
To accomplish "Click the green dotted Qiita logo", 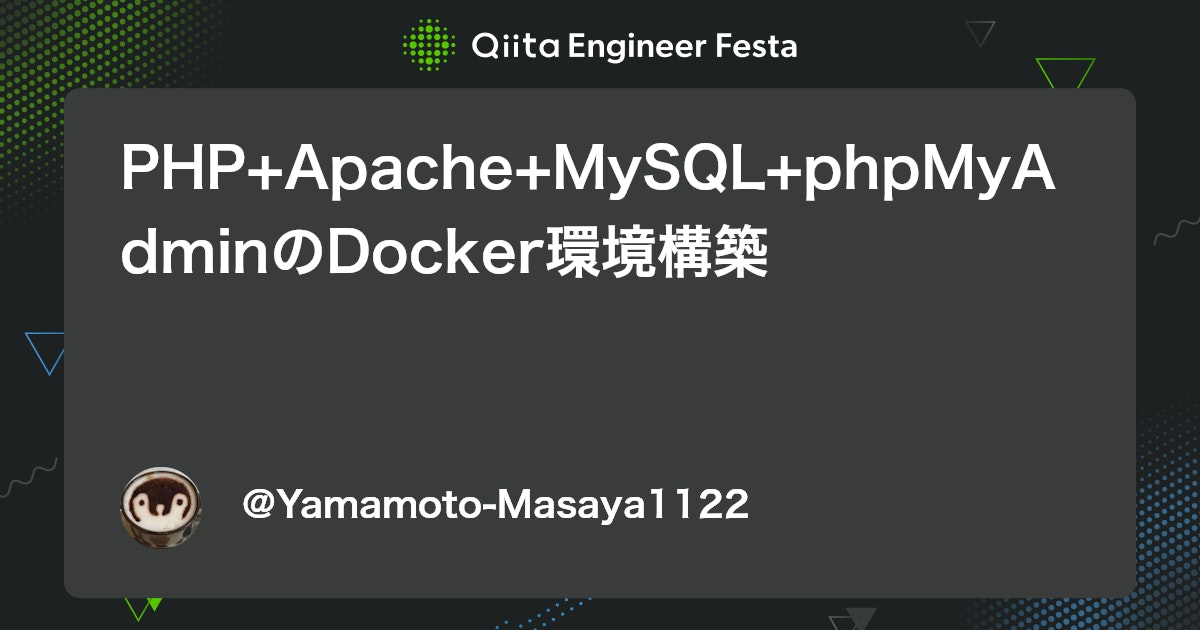I will click(430, 45).
